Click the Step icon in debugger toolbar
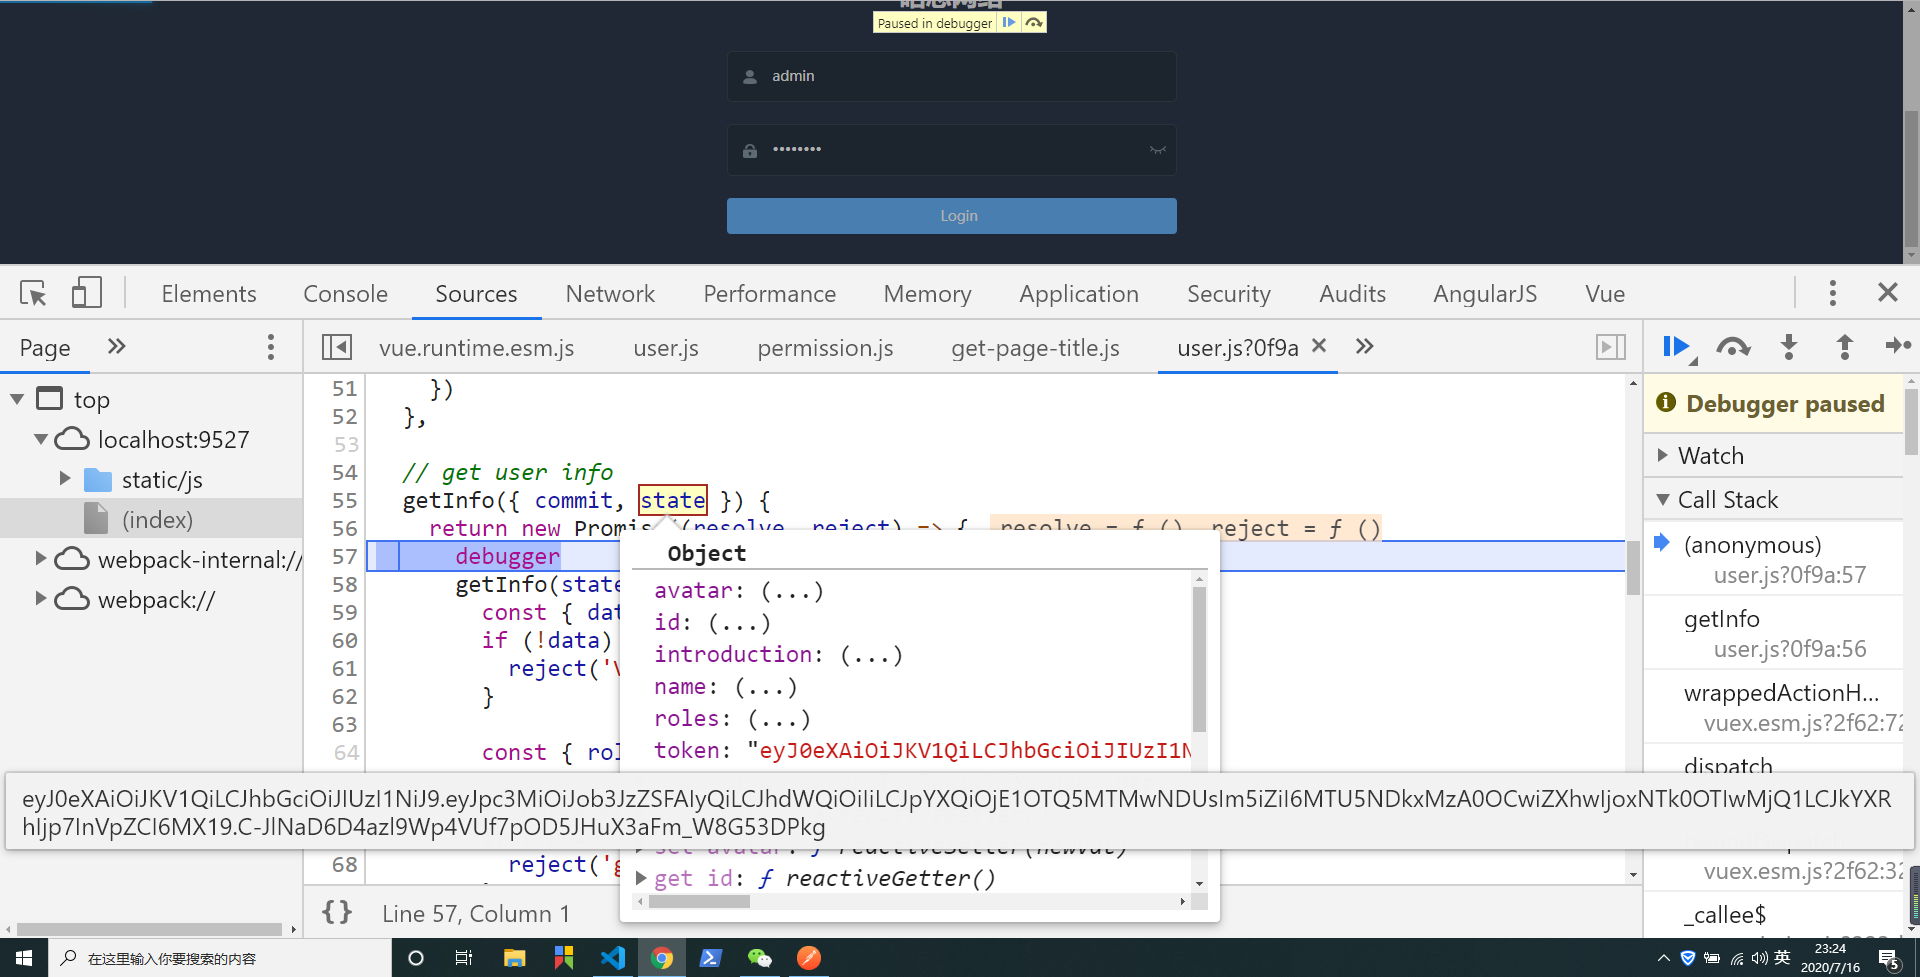 1897,346
